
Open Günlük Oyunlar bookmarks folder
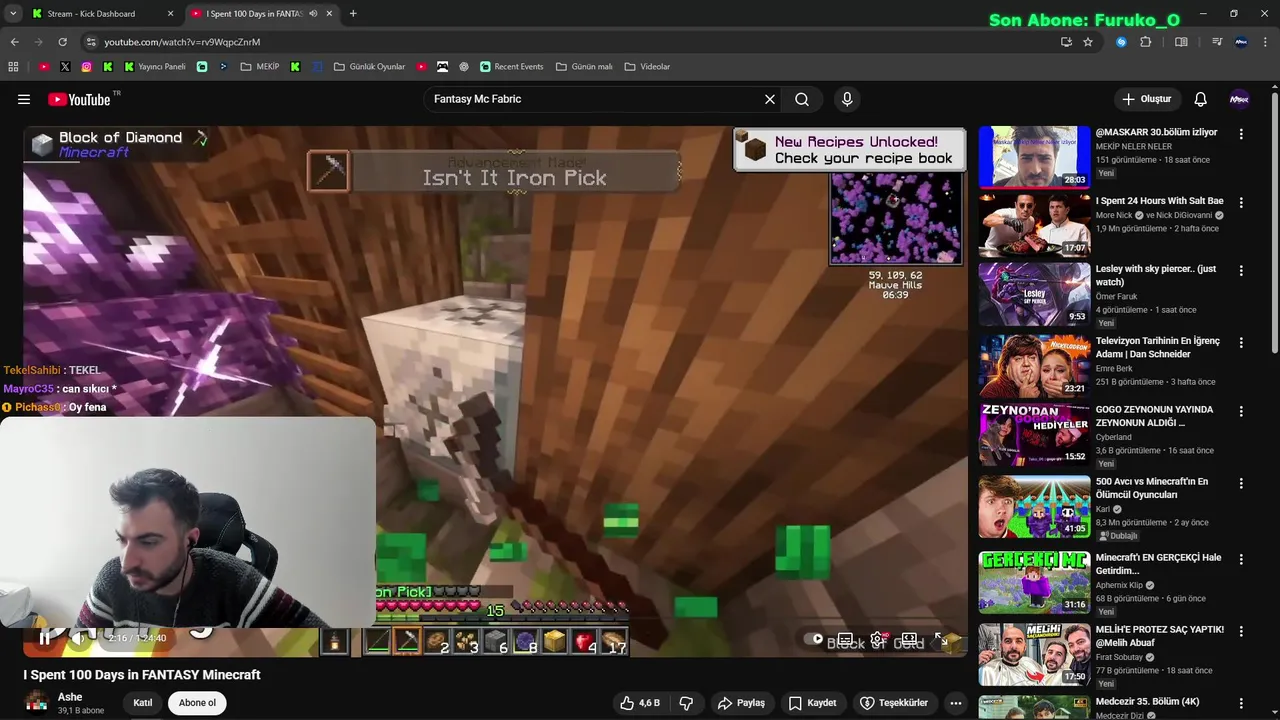point(370,67)
